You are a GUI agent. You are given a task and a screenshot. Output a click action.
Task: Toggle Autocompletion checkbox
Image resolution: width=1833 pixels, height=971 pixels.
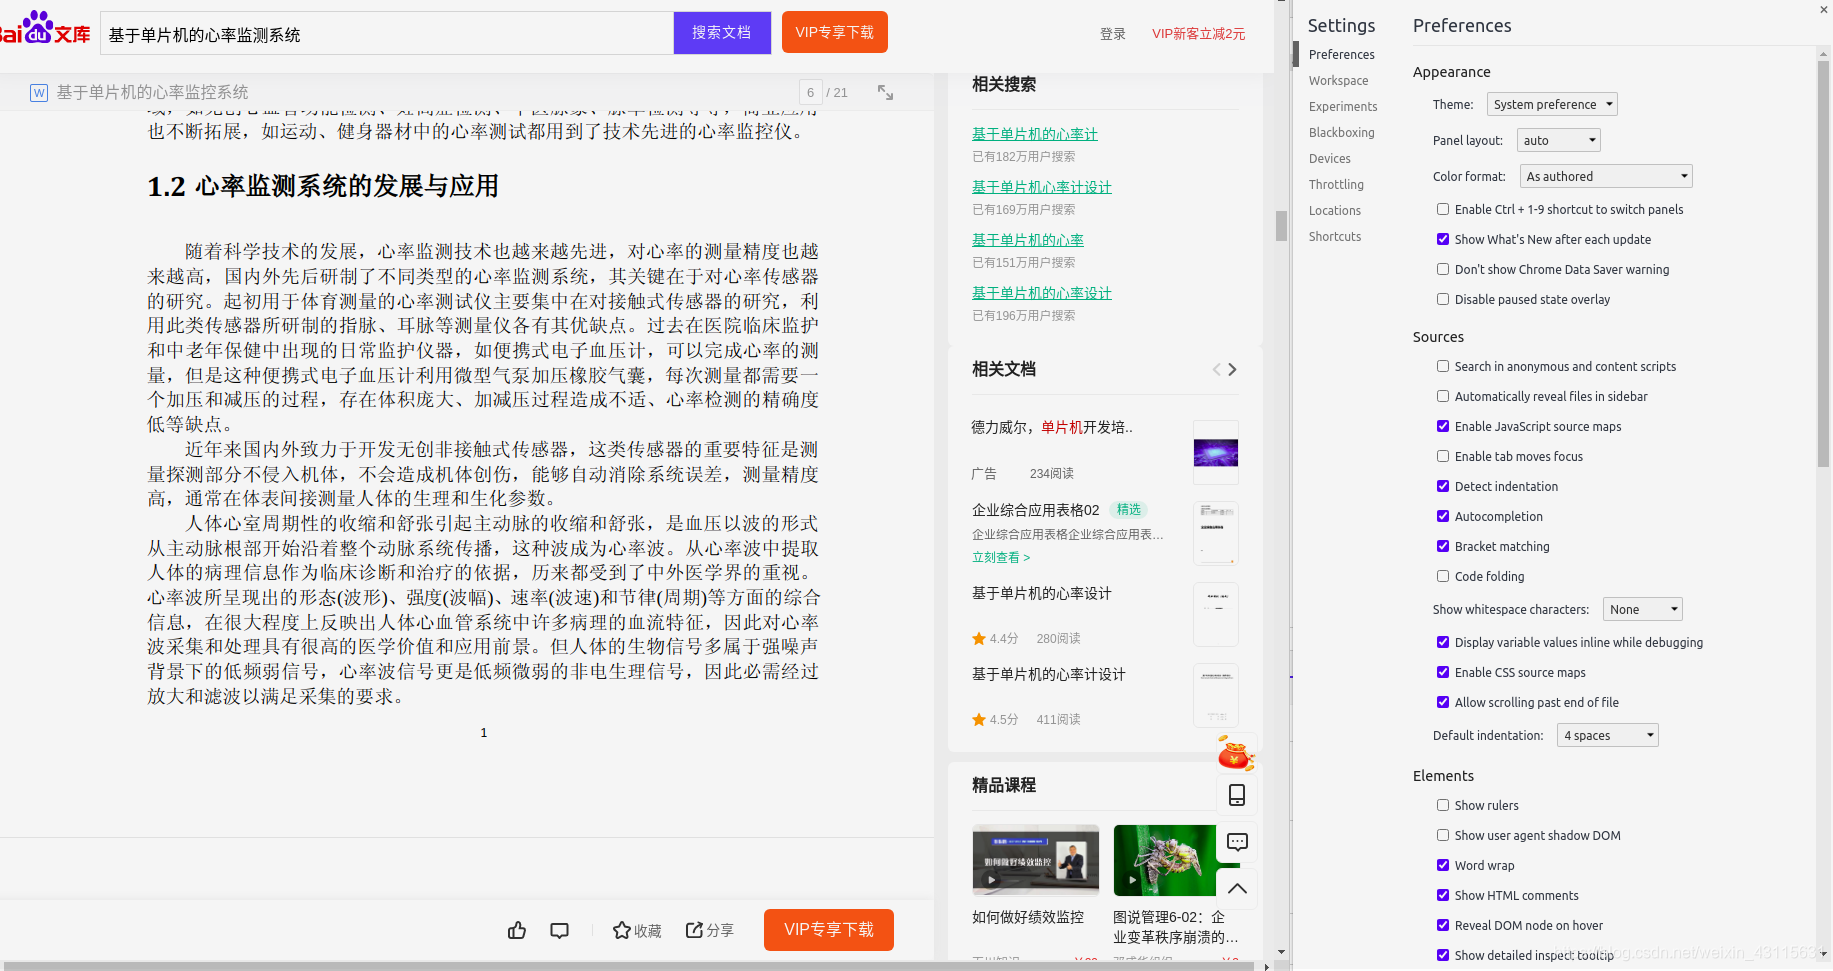[x=1443, y=516]
